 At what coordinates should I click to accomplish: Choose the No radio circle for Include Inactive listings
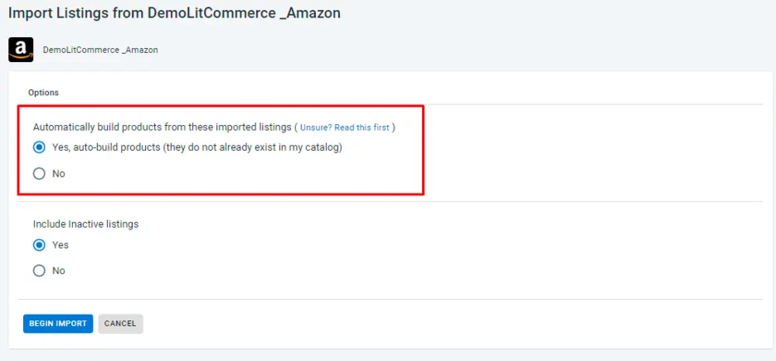coord(39,271)
